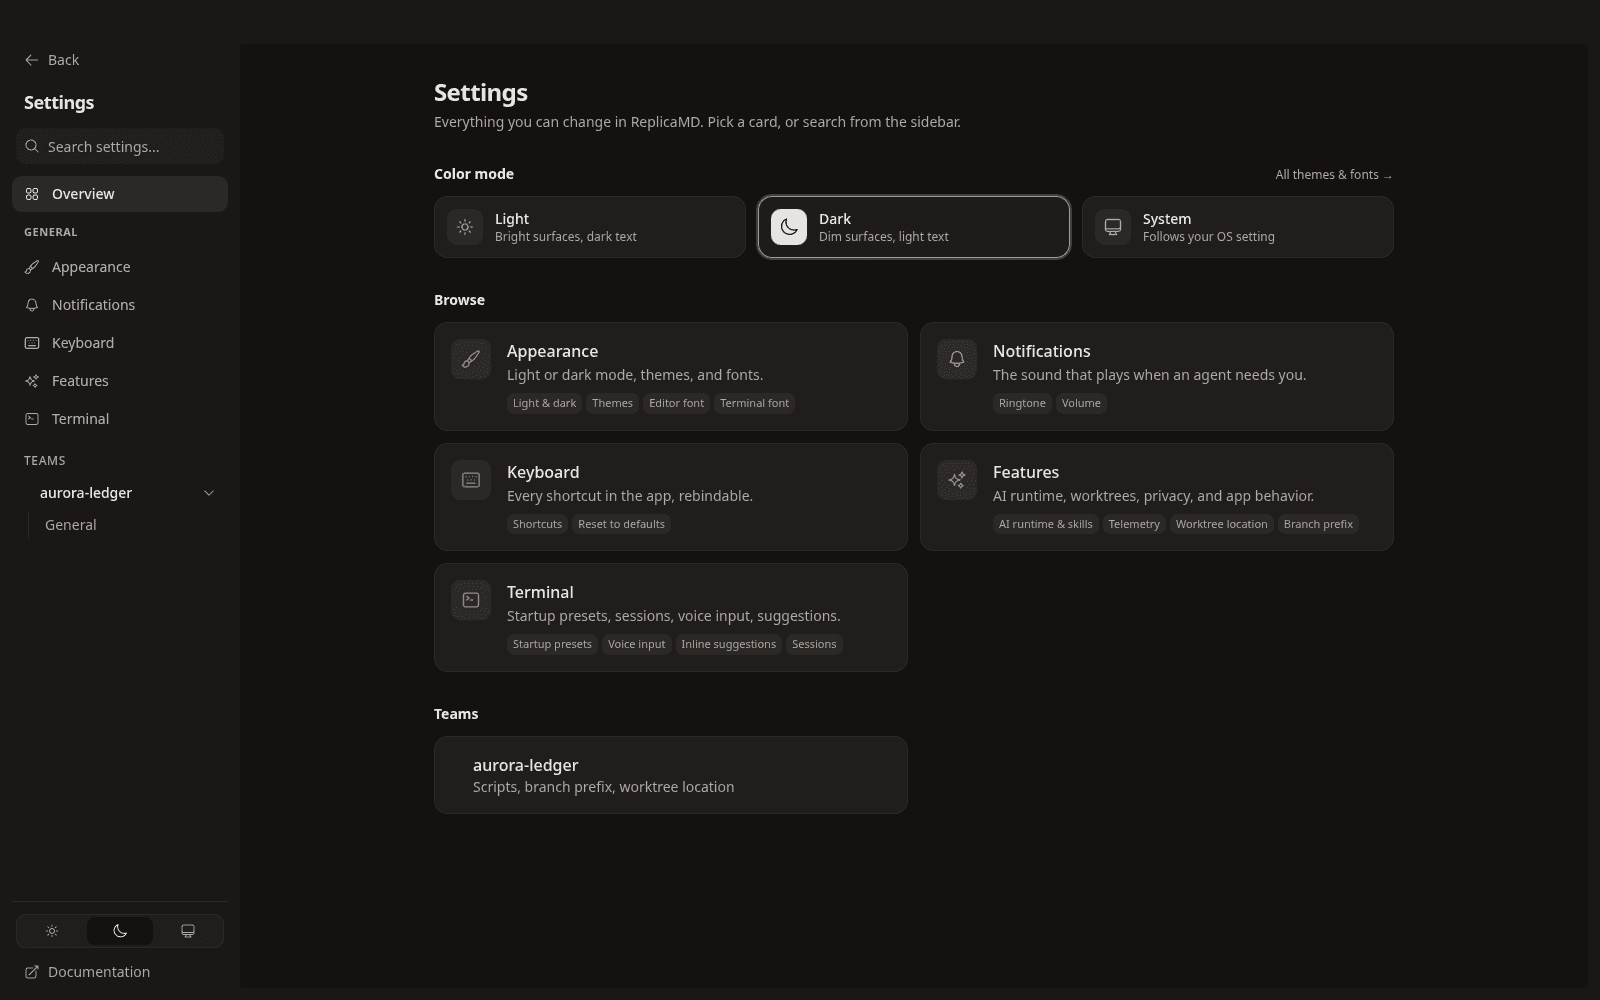Click the Terminal font tag

click(754, 403)
